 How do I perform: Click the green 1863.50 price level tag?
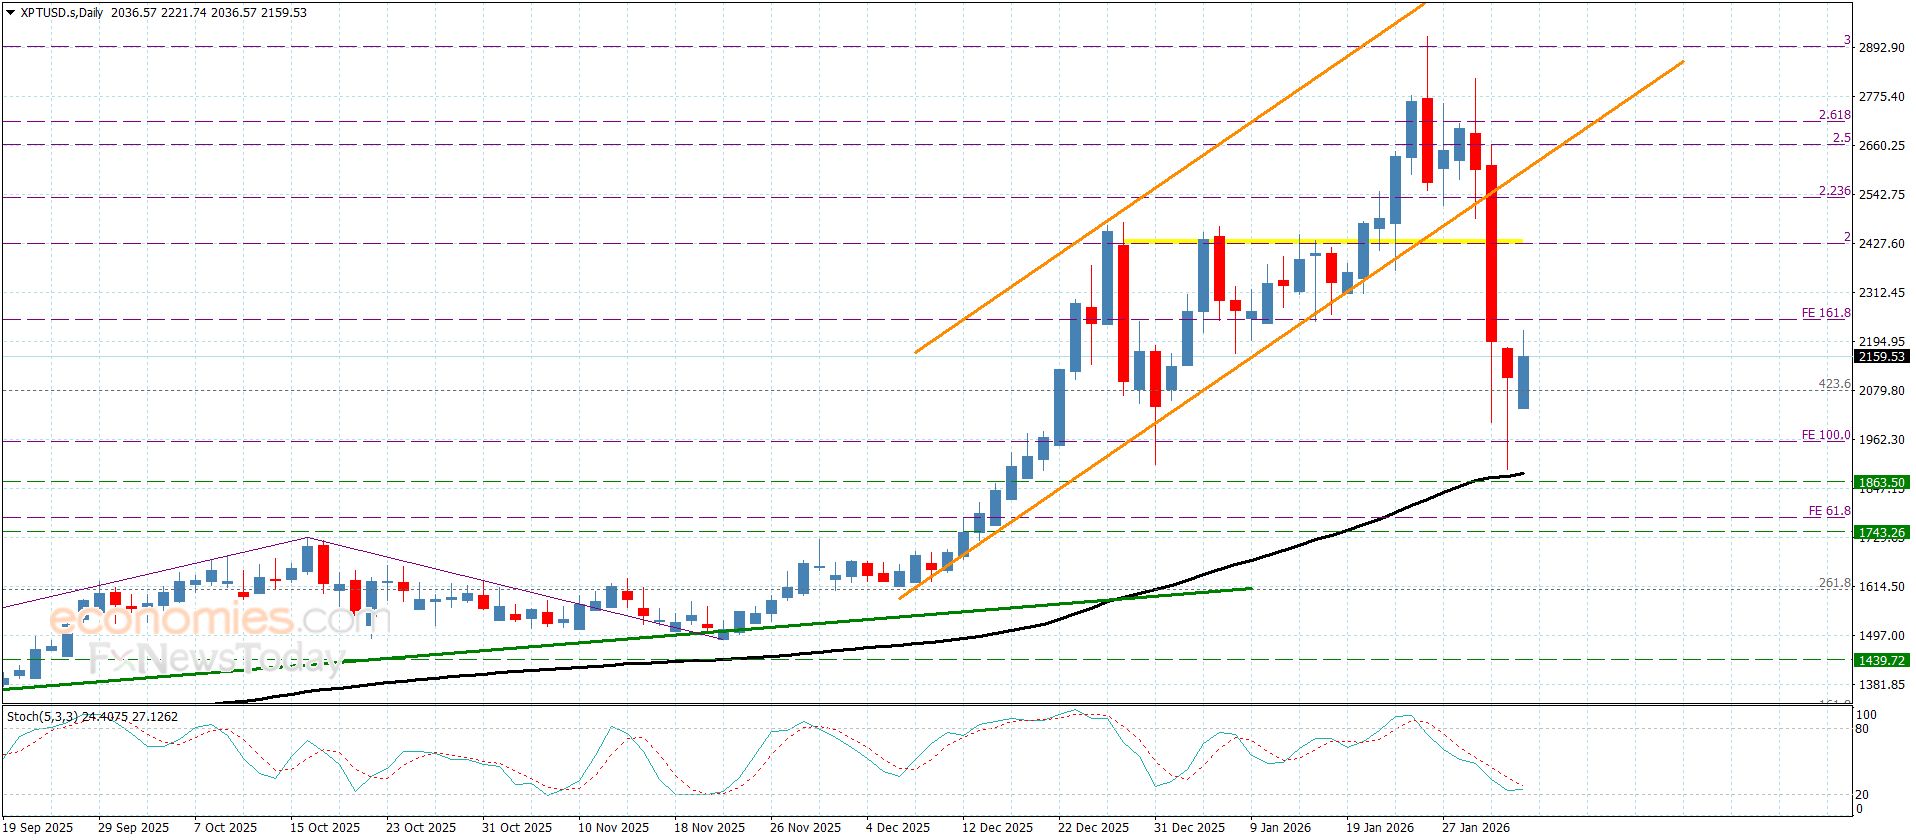(1881, 482)
